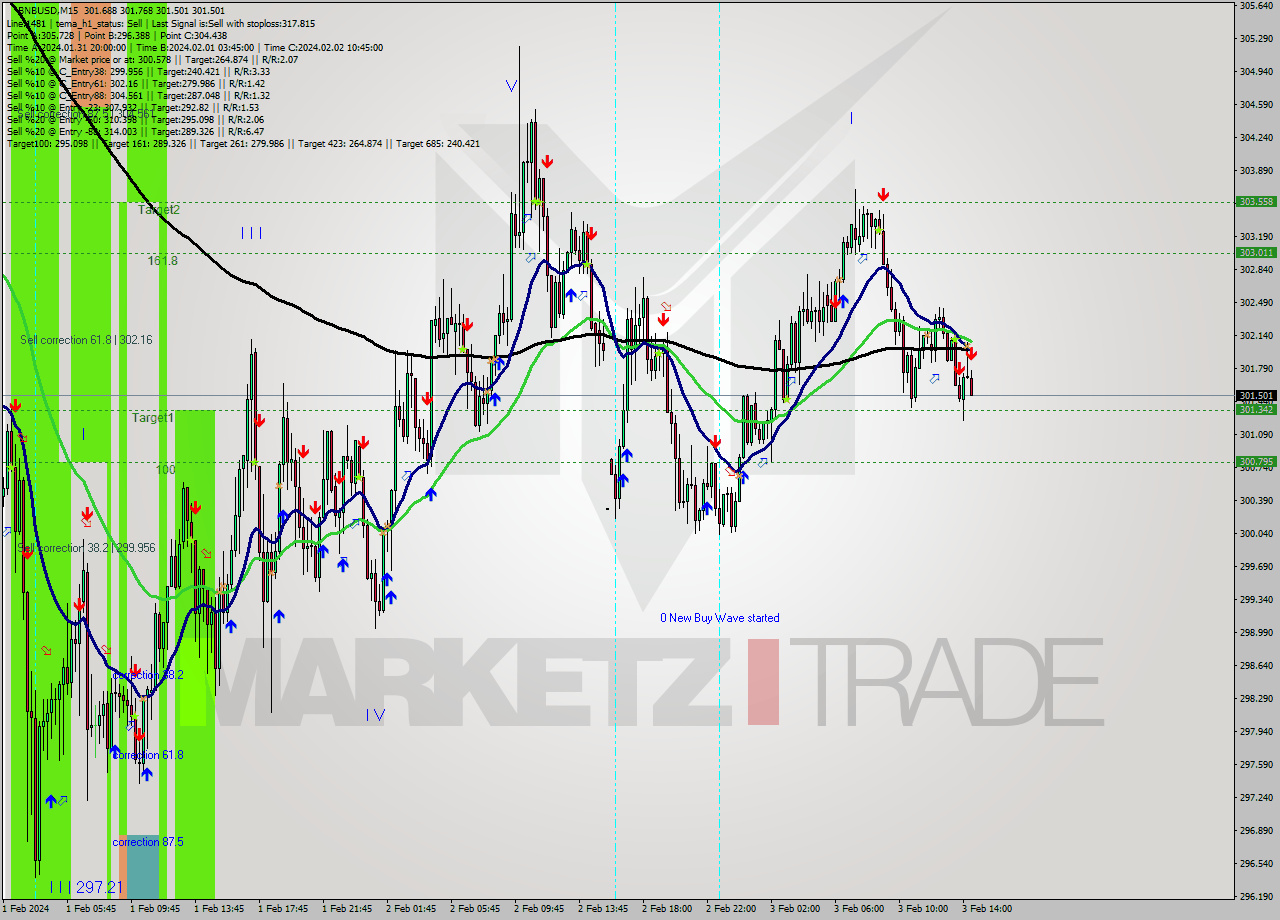Image resolution: width=1280 pixels, height=920 pixels.
Task: Select the 'Target2' level label
Action: pos(159,210)
